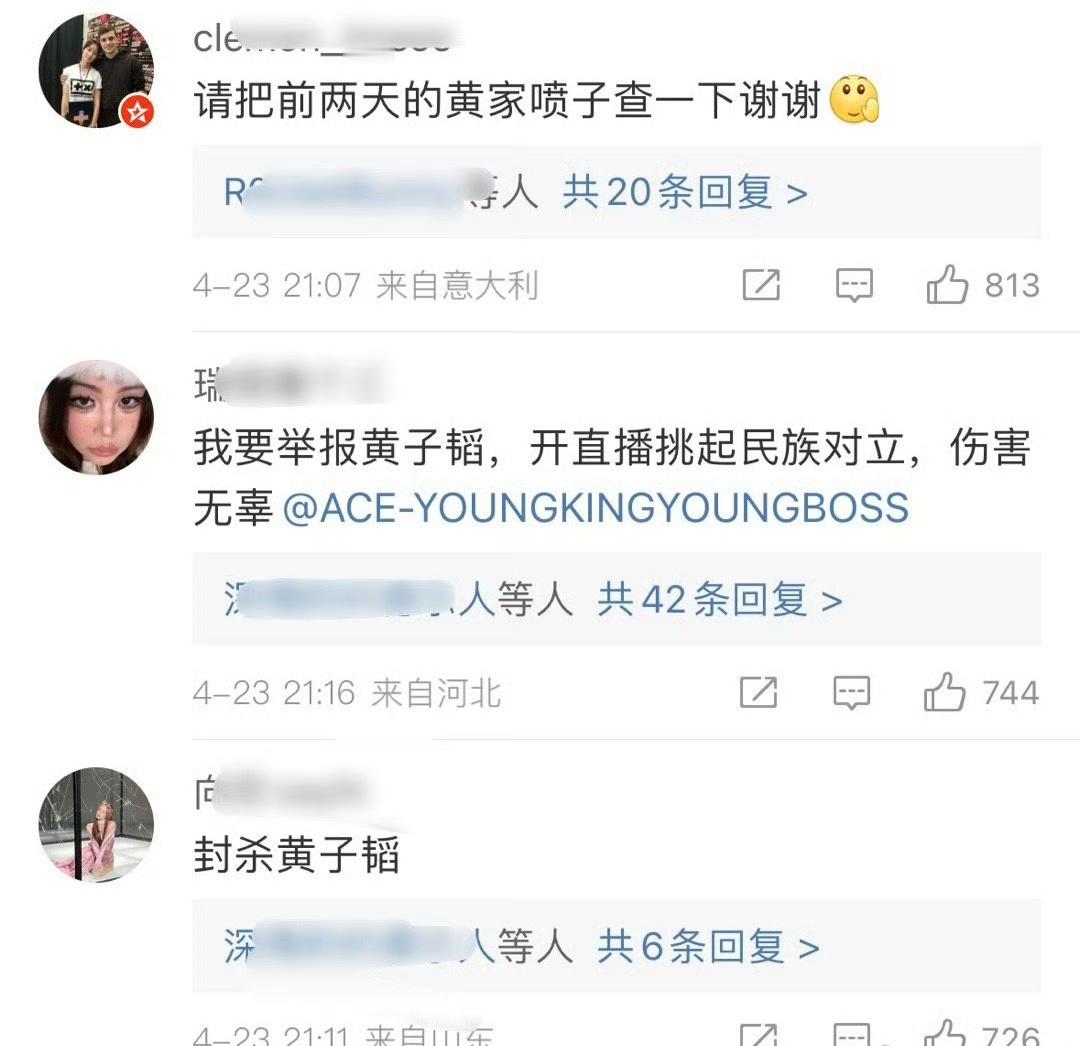
Task: Expand the 共6条回复 replies
Action: 709,947
